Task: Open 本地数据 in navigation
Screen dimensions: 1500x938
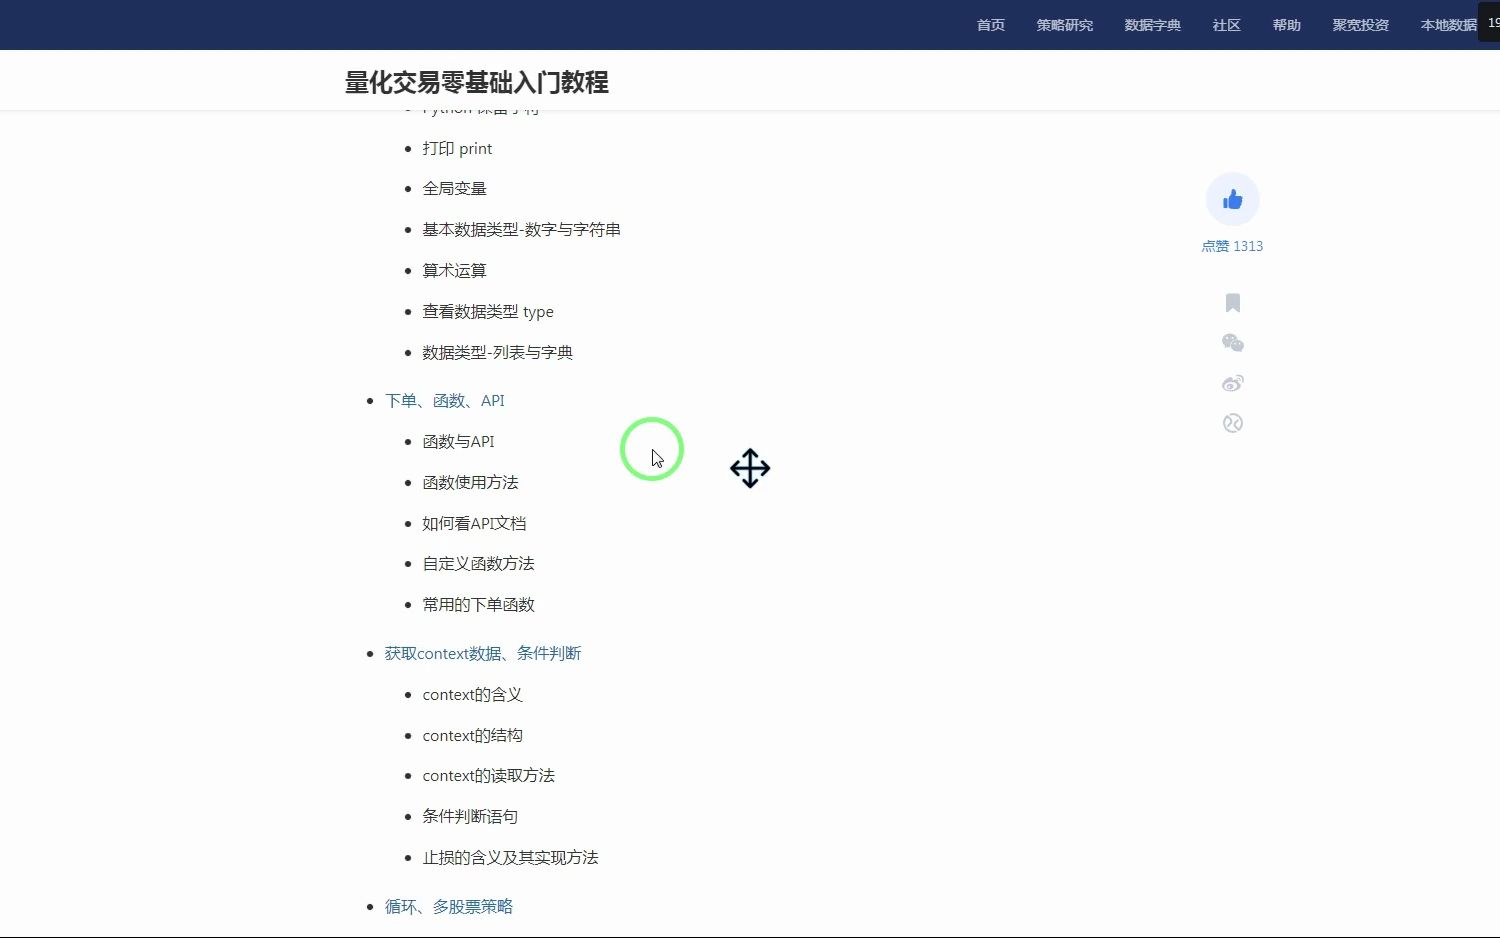Action: pos(1449,25)
